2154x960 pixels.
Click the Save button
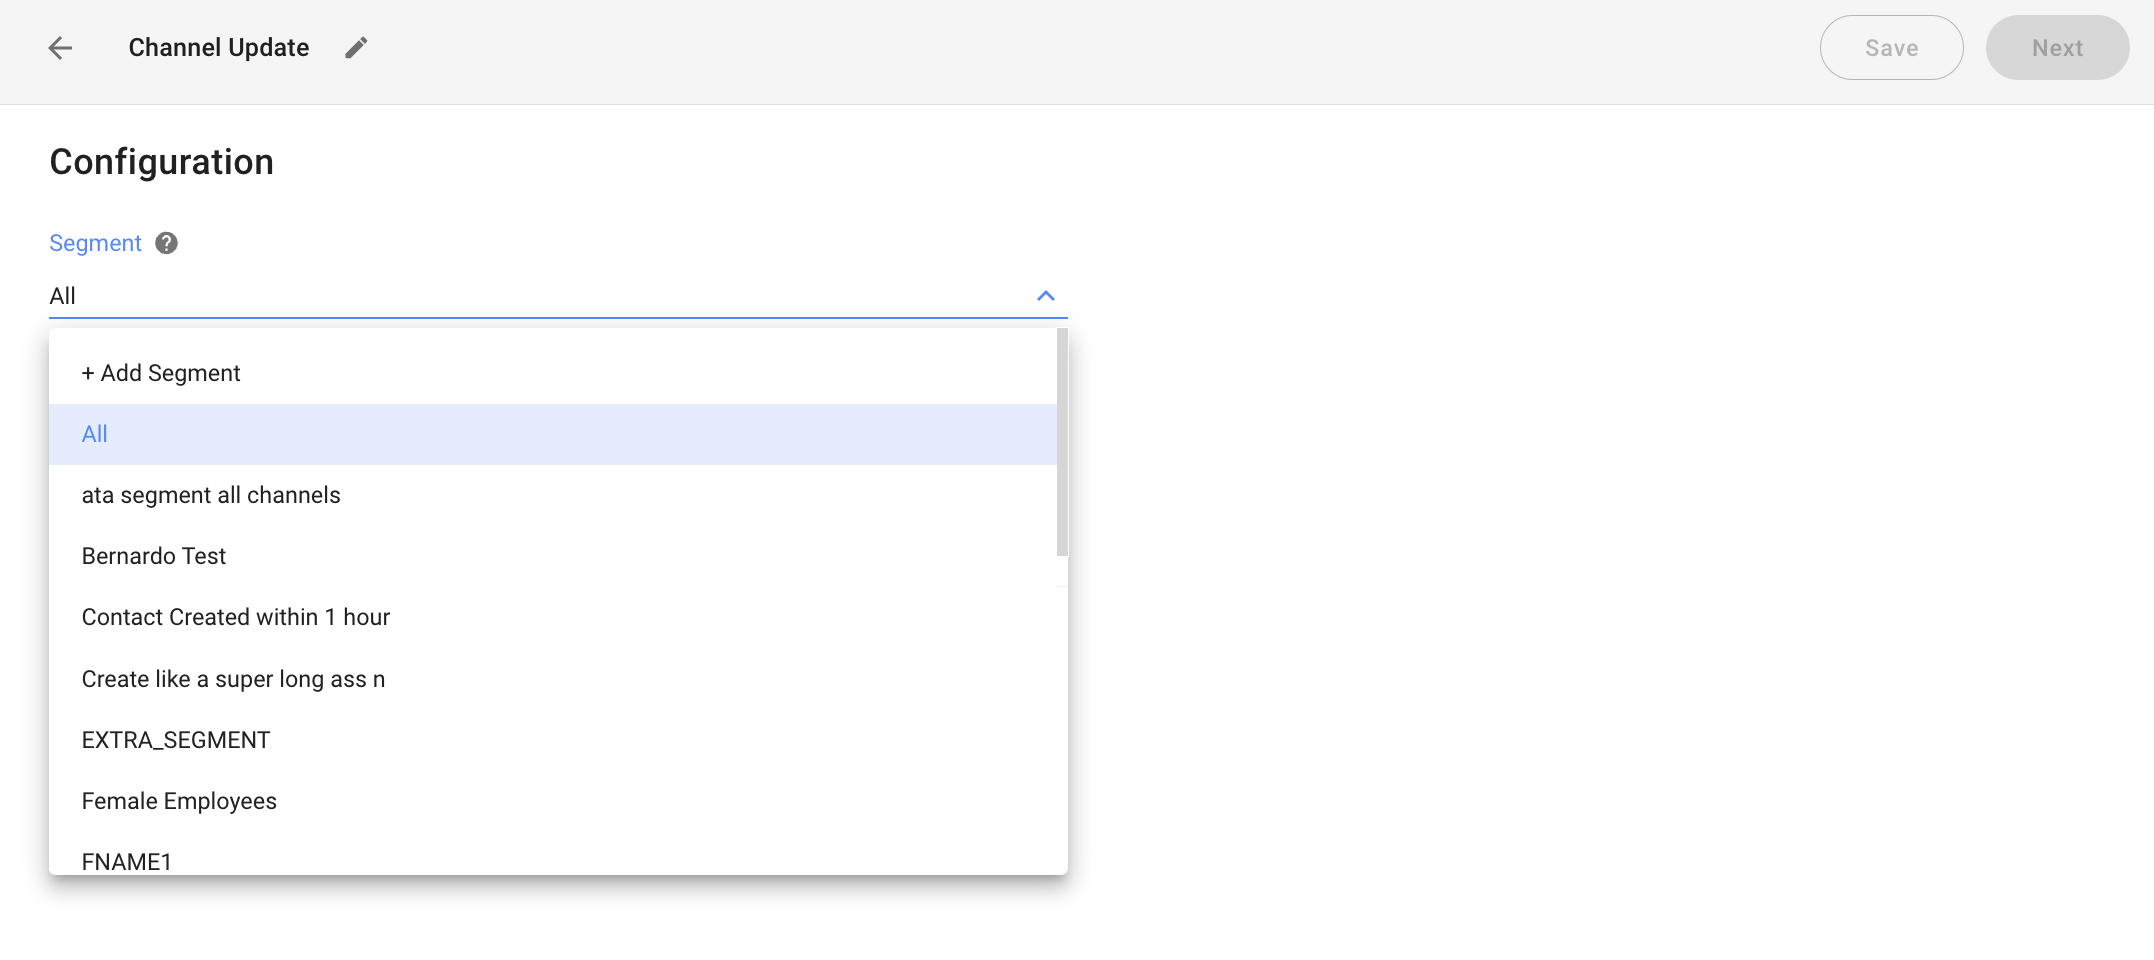[1891, 47]
